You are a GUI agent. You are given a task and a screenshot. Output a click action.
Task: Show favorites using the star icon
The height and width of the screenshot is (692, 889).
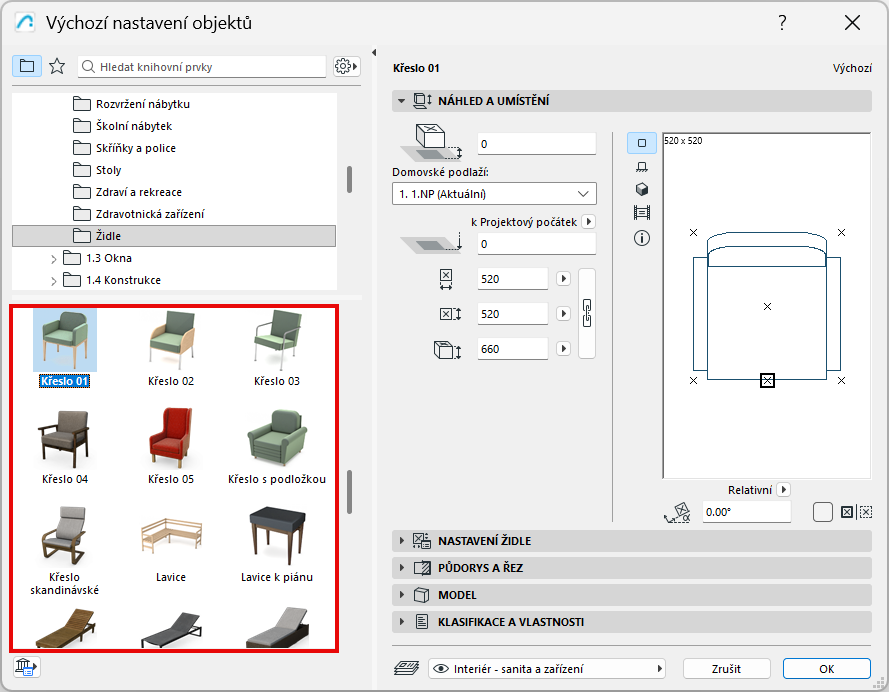click(x=57, y=66)
